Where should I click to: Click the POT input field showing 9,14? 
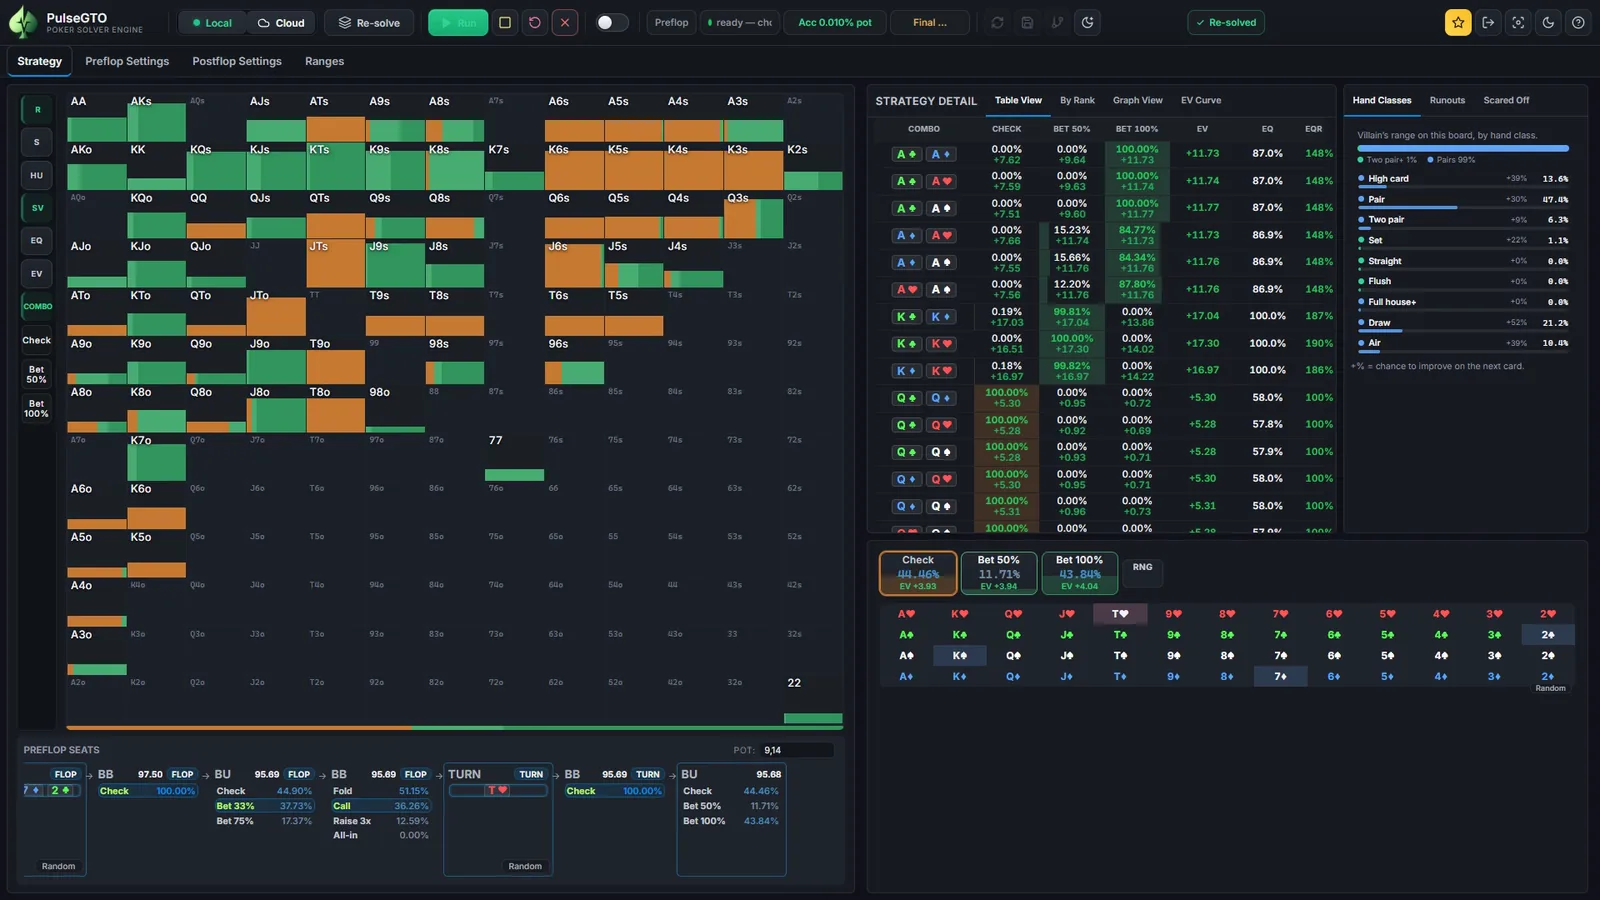point(797,750)
